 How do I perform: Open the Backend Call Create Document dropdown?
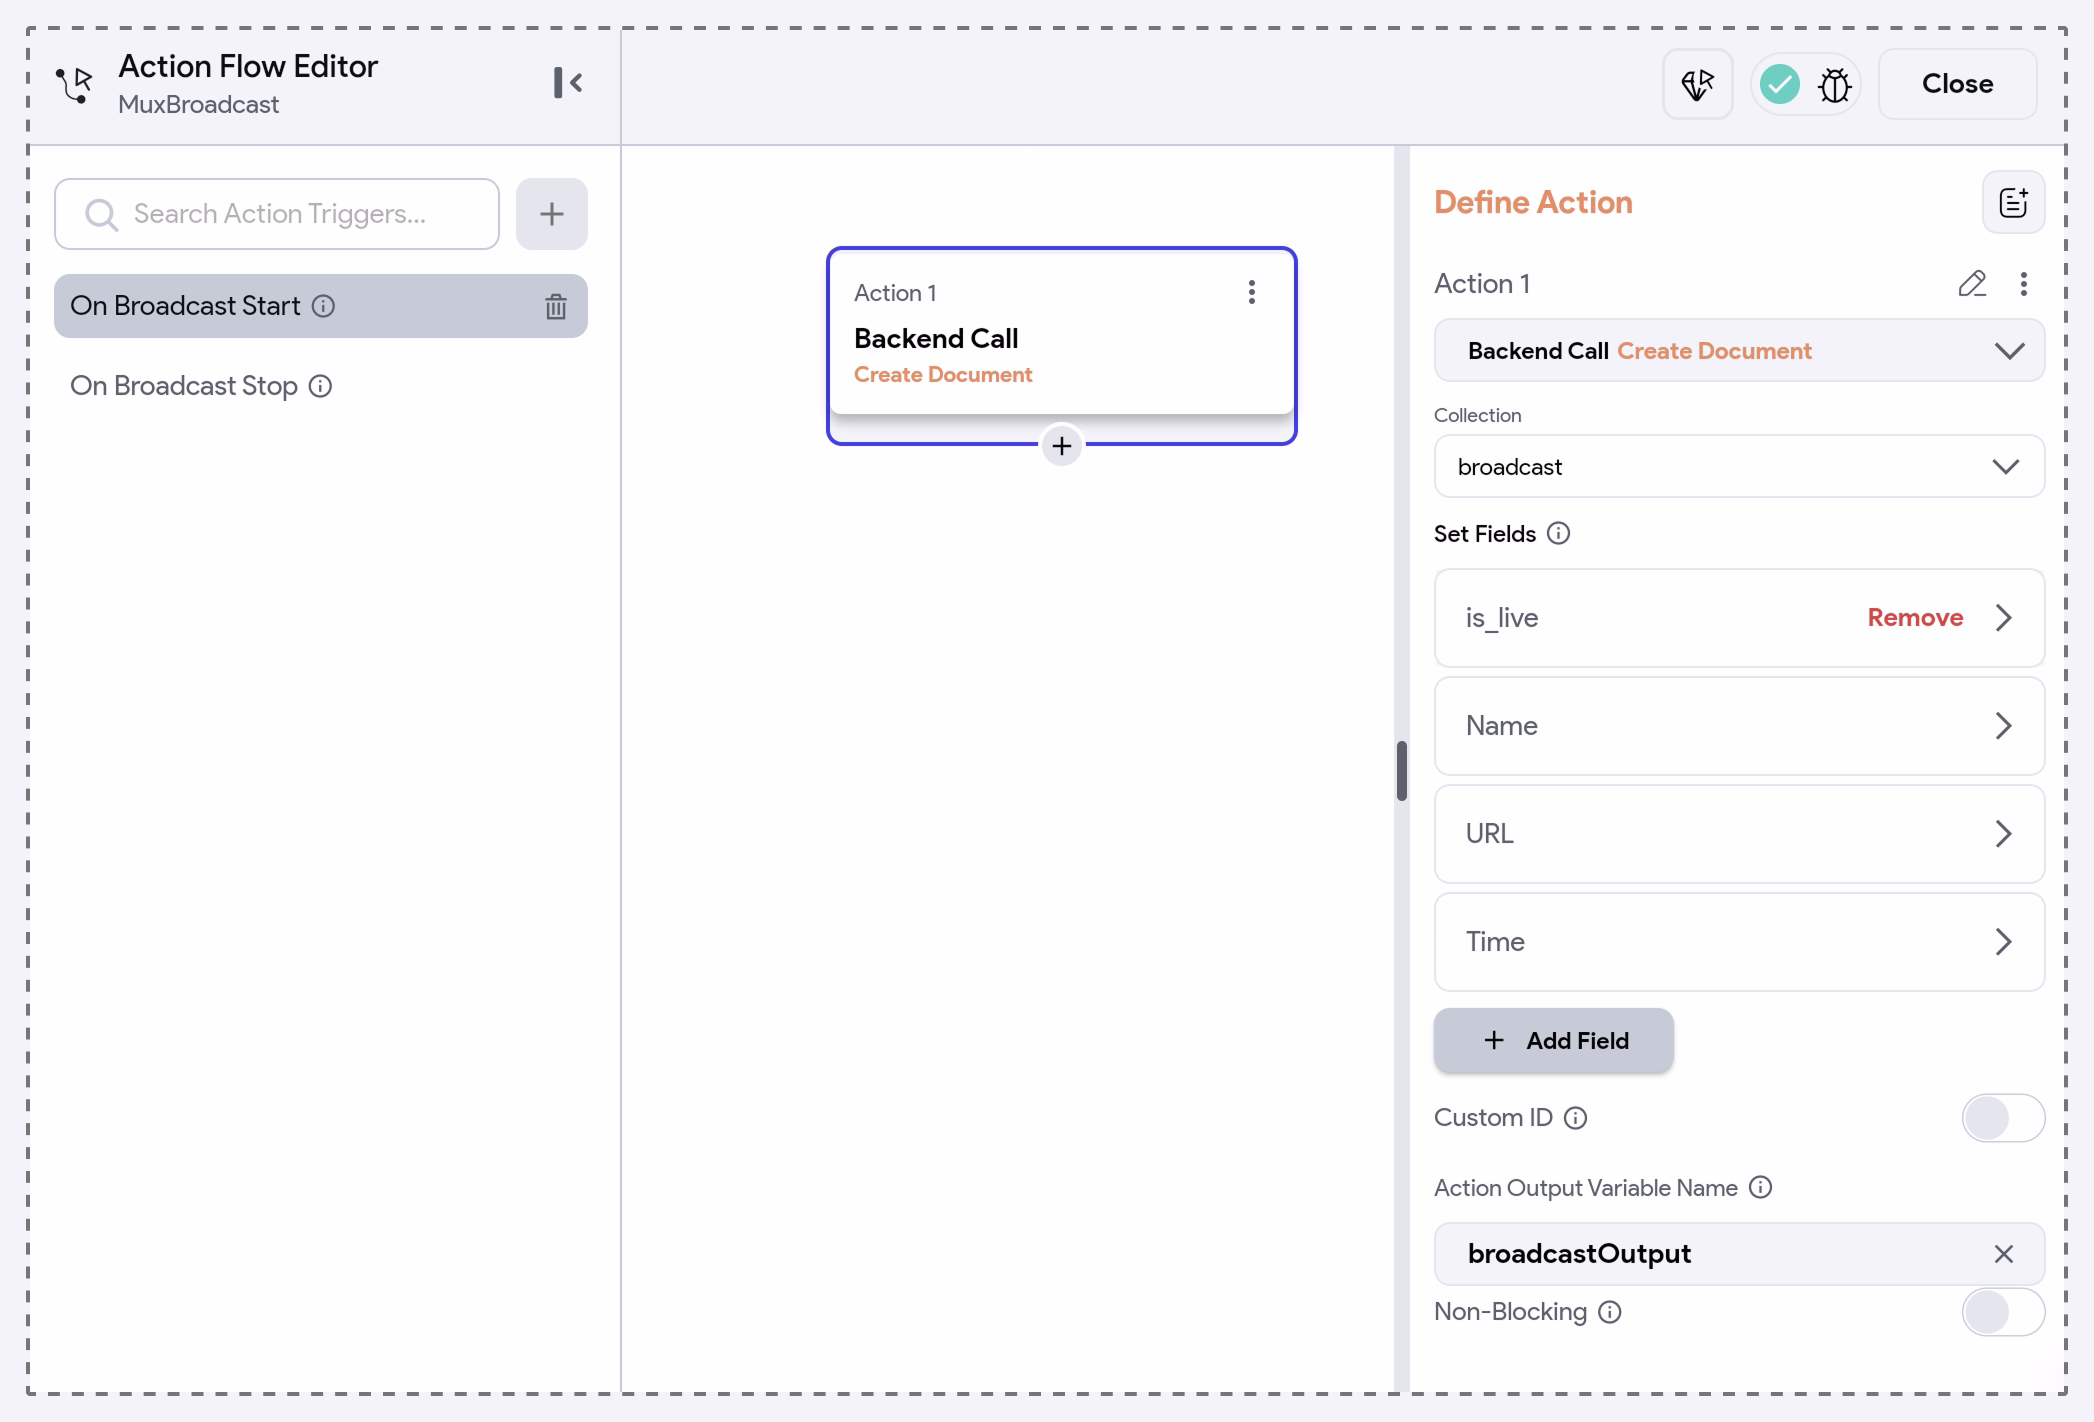1739,351
